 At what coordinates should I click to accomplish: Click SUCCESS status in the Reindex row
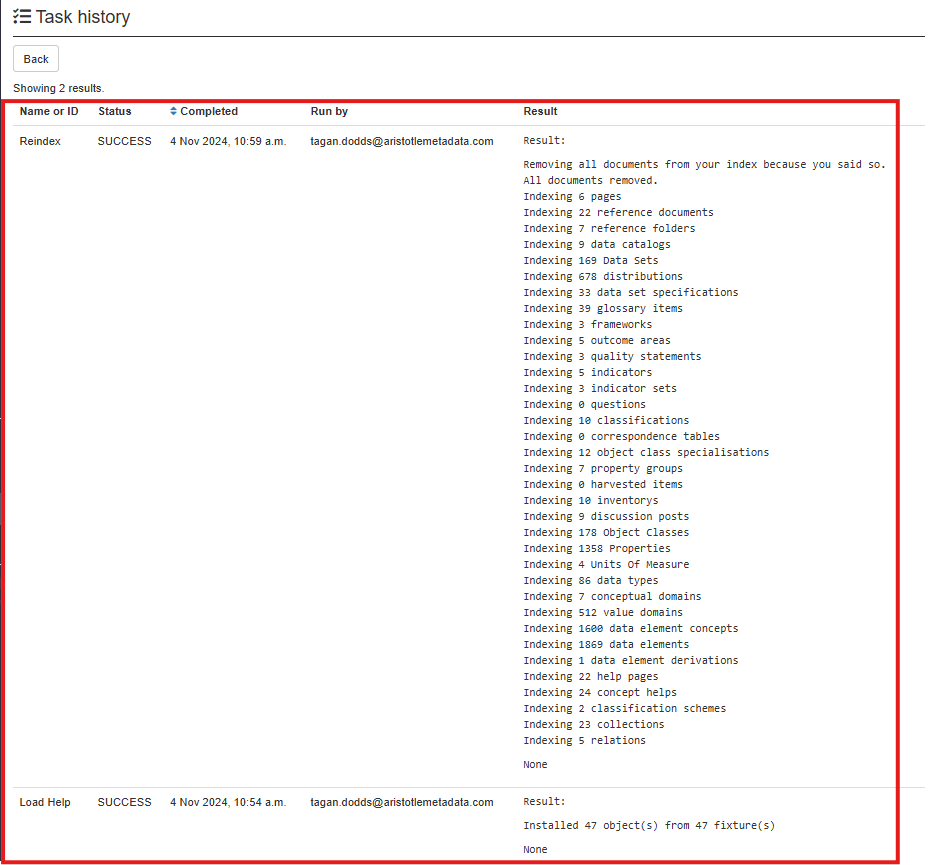pyautogui.click(x=124, y=141)
